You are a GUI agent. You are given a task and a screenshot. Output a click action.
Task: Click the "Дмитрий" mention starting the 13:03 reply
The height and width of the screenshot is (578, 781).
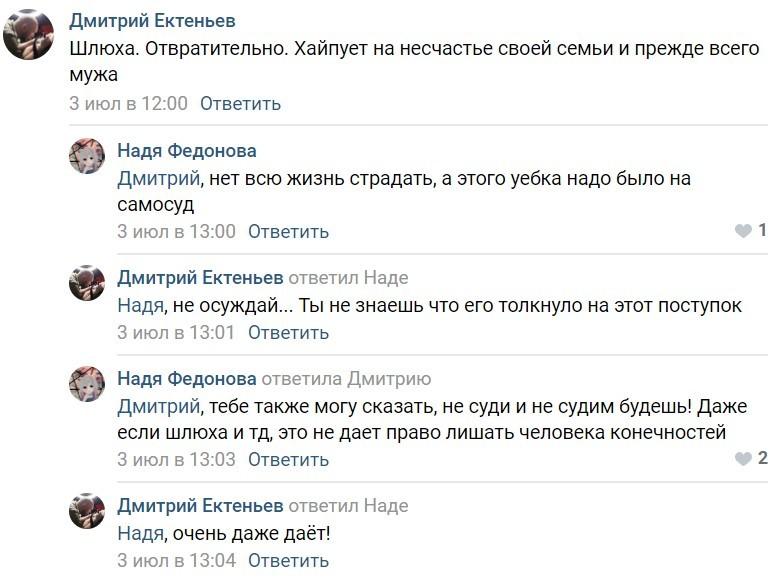point(159,406)
